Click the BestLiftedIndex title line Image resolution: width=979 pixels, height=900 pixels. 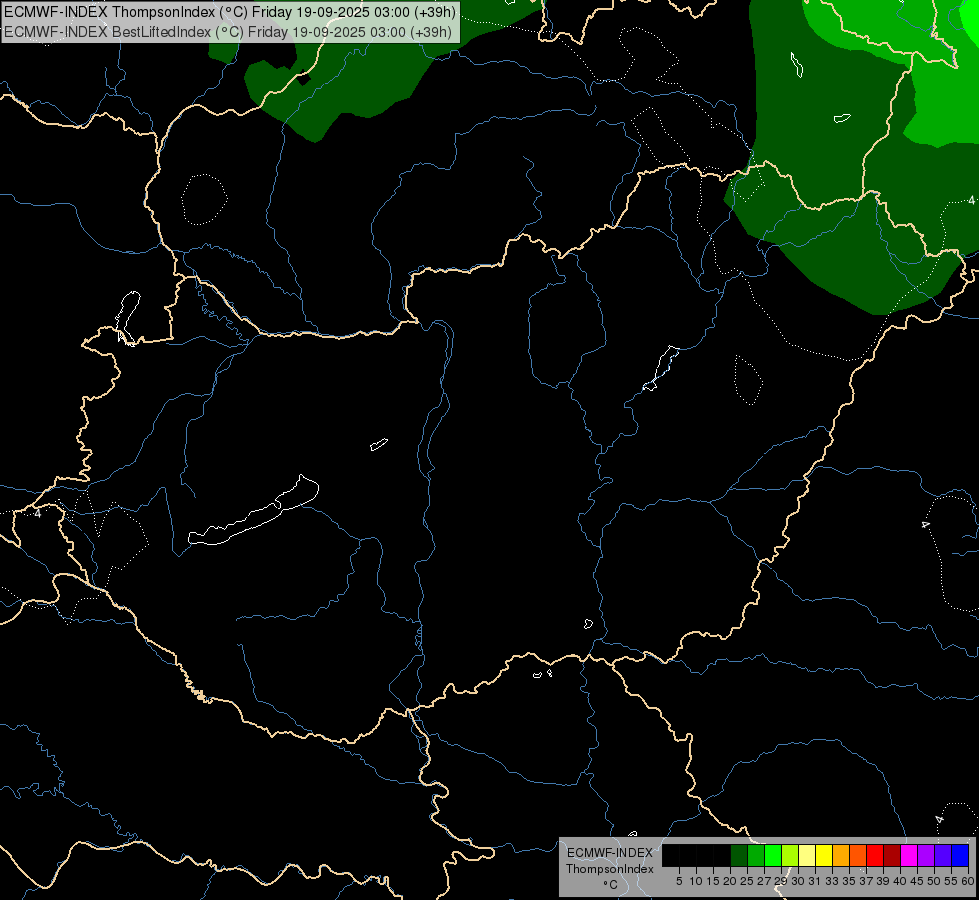point(228,31)
